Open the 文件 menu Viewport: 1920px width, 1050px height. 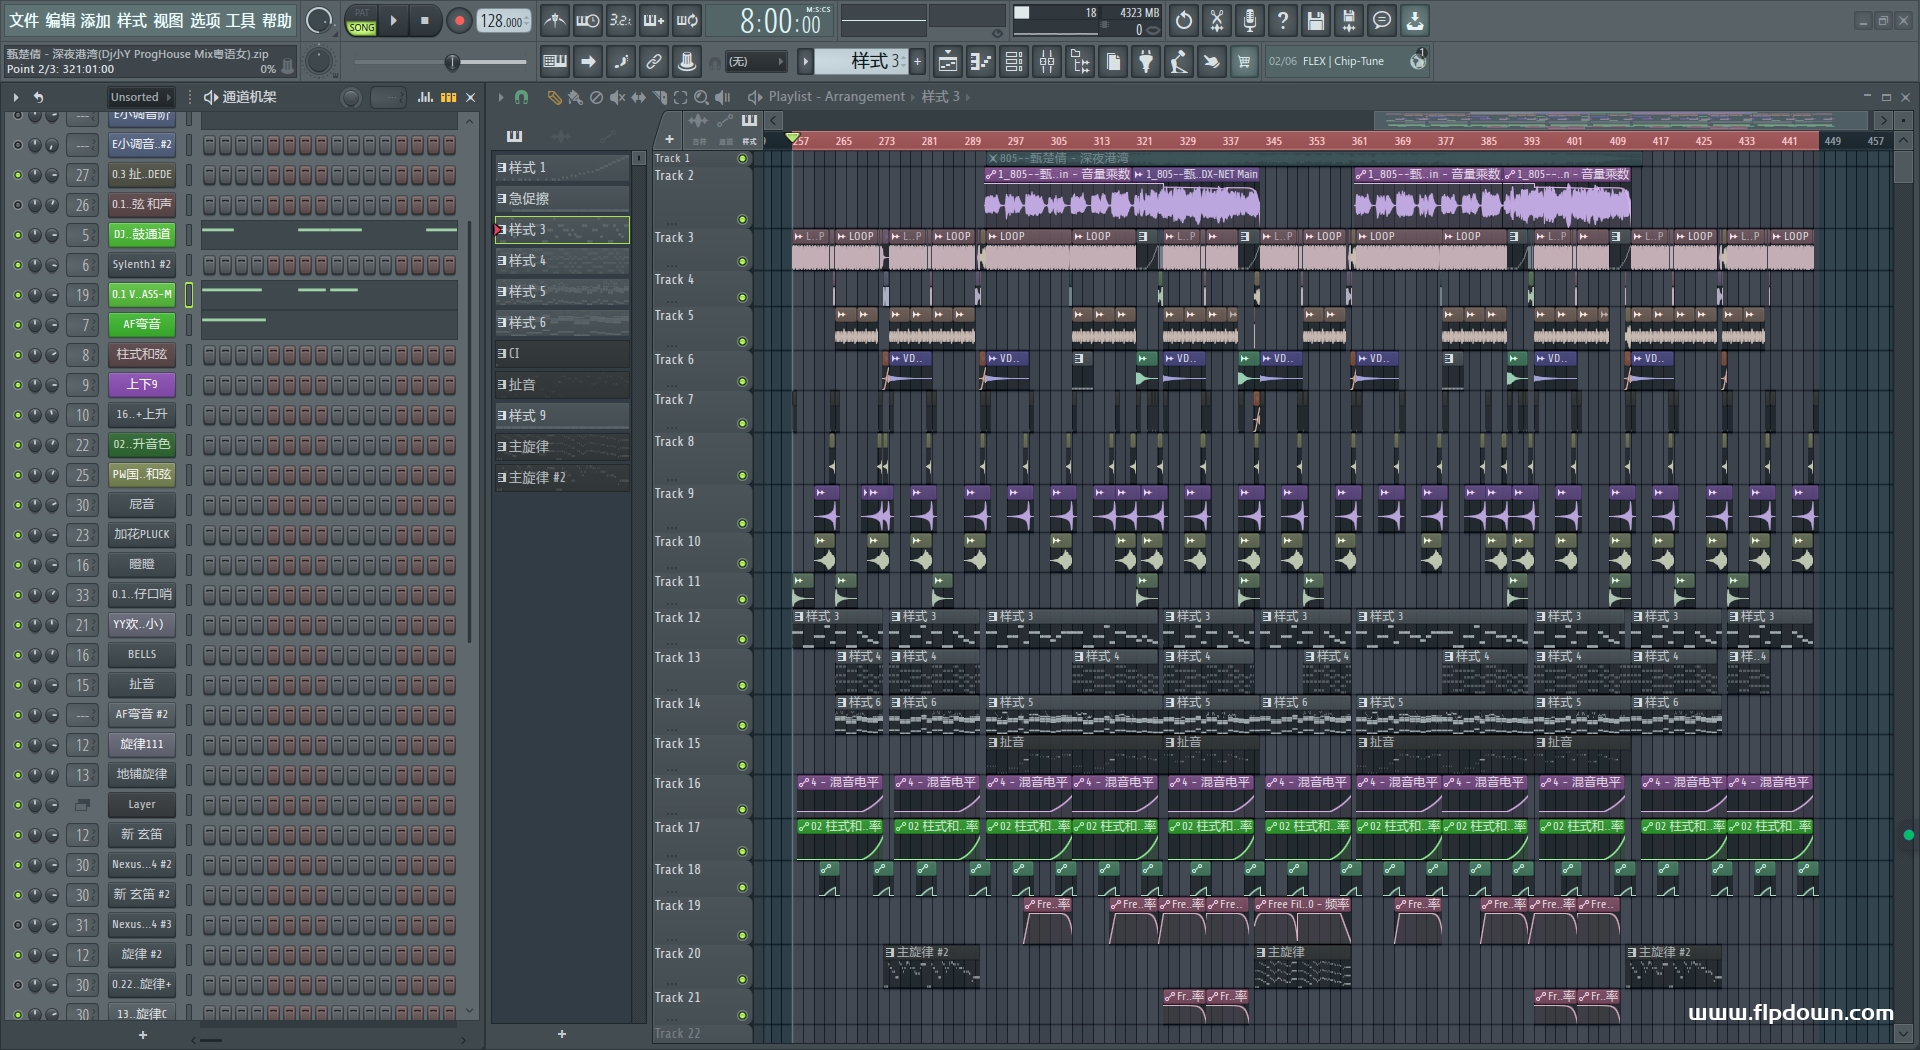click(x=24, y=20)
